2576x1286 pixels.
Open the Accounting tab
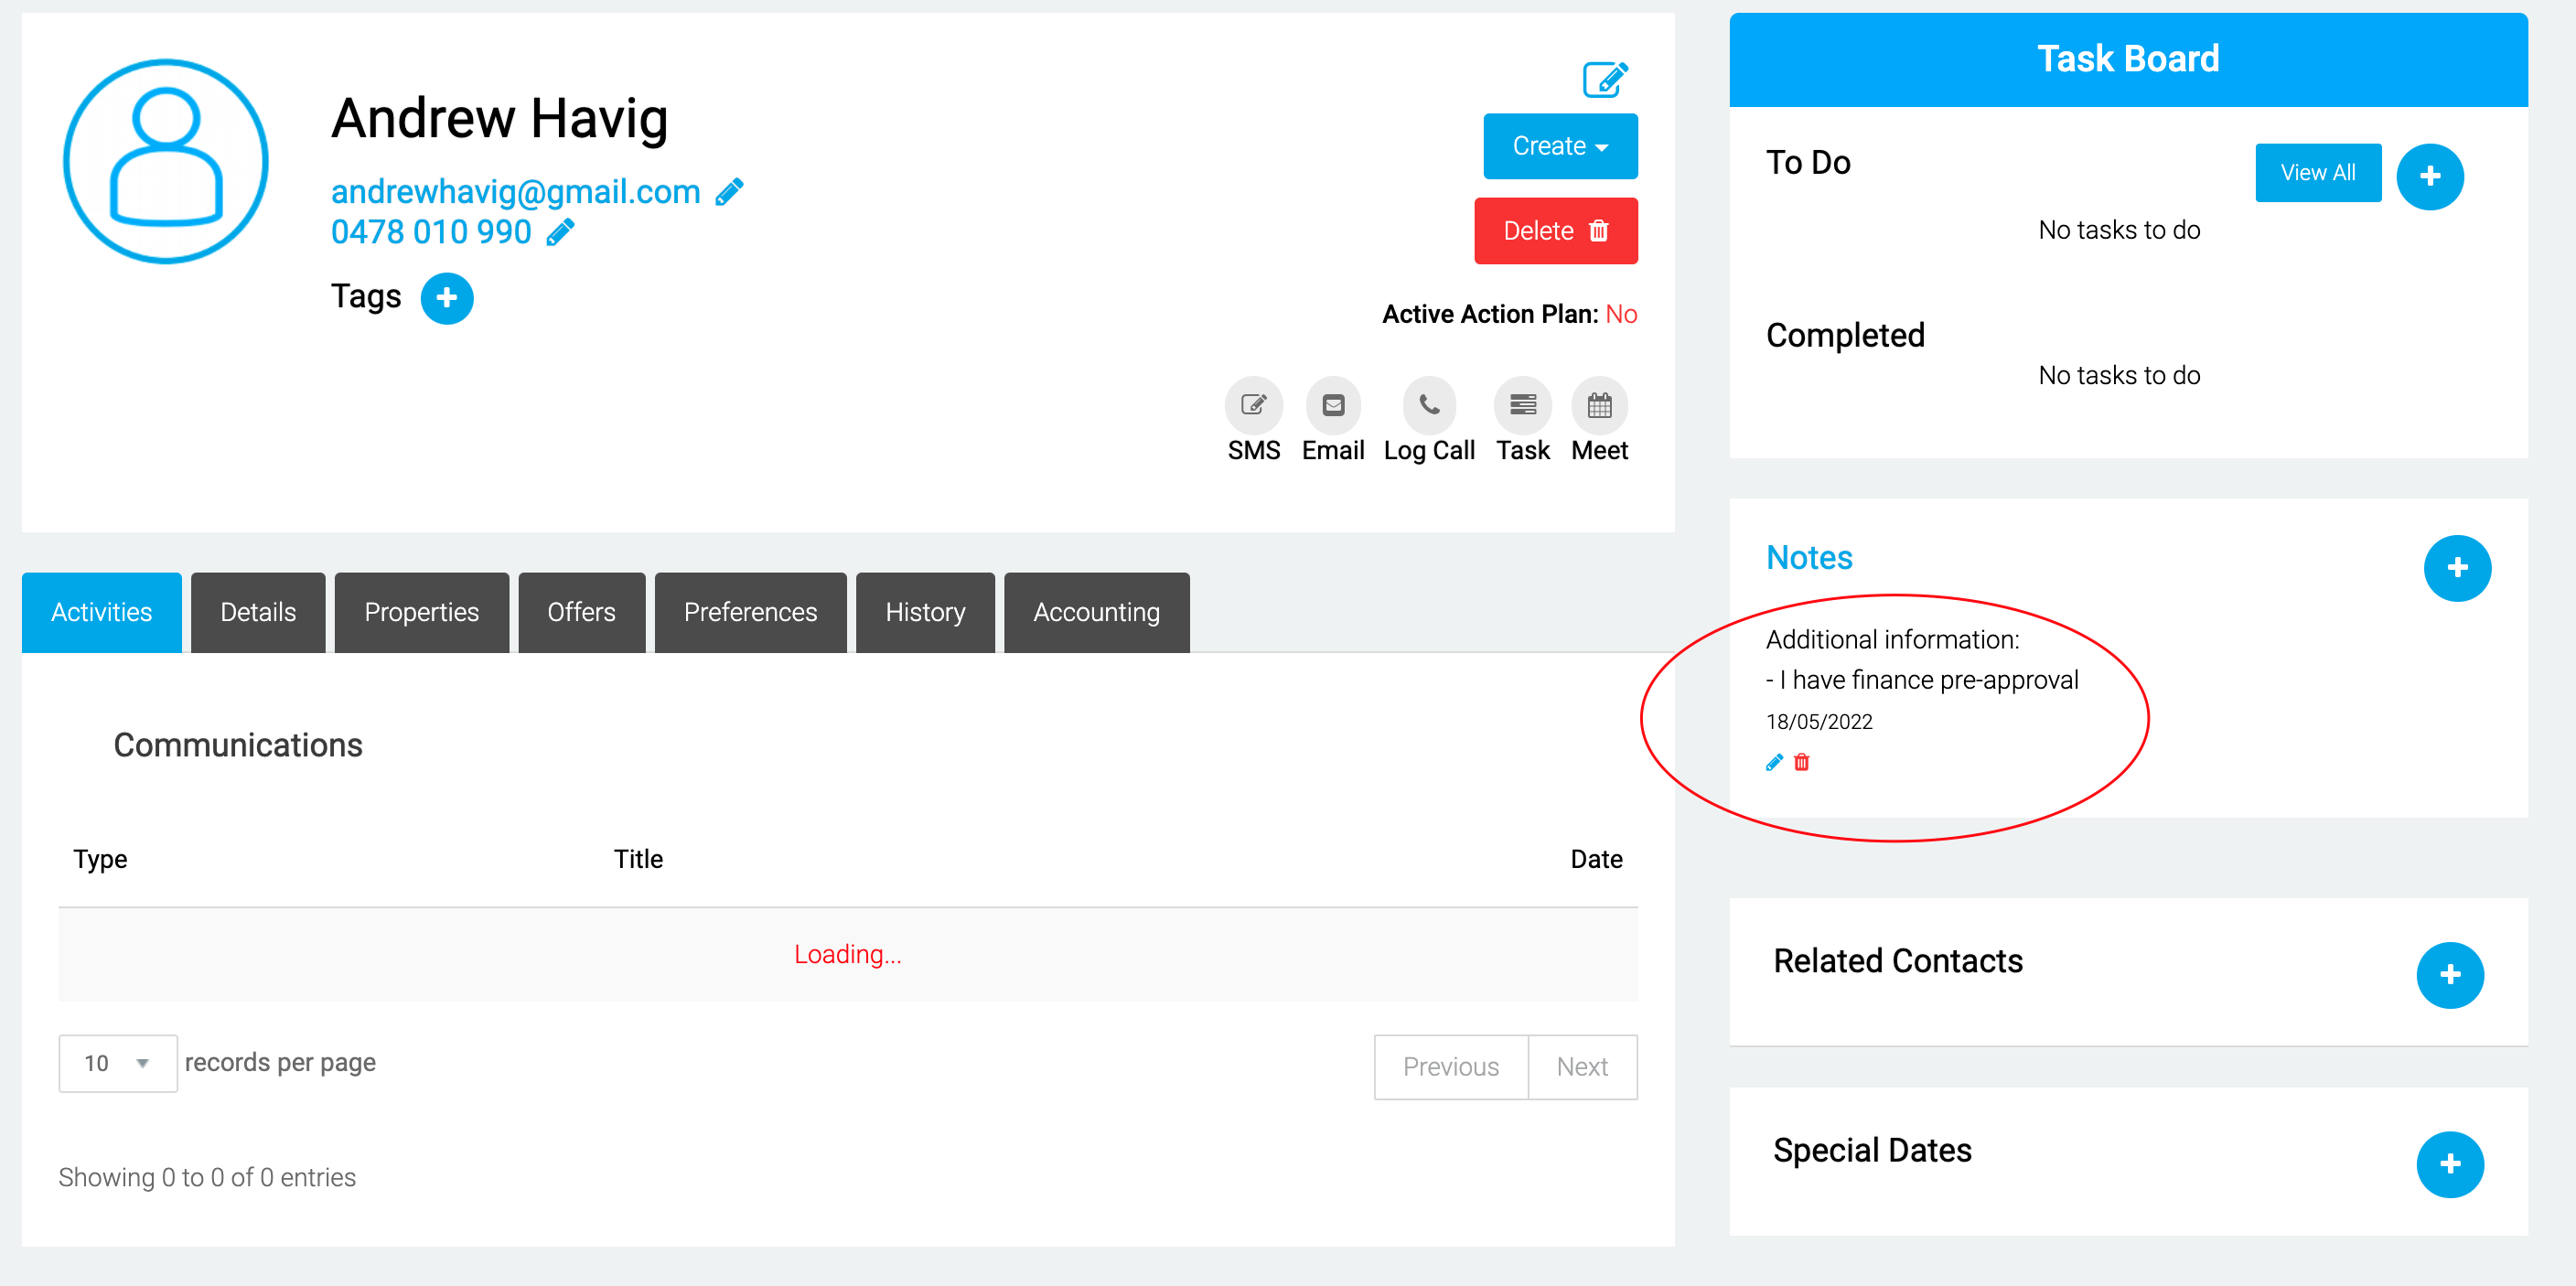point(1096,612)
